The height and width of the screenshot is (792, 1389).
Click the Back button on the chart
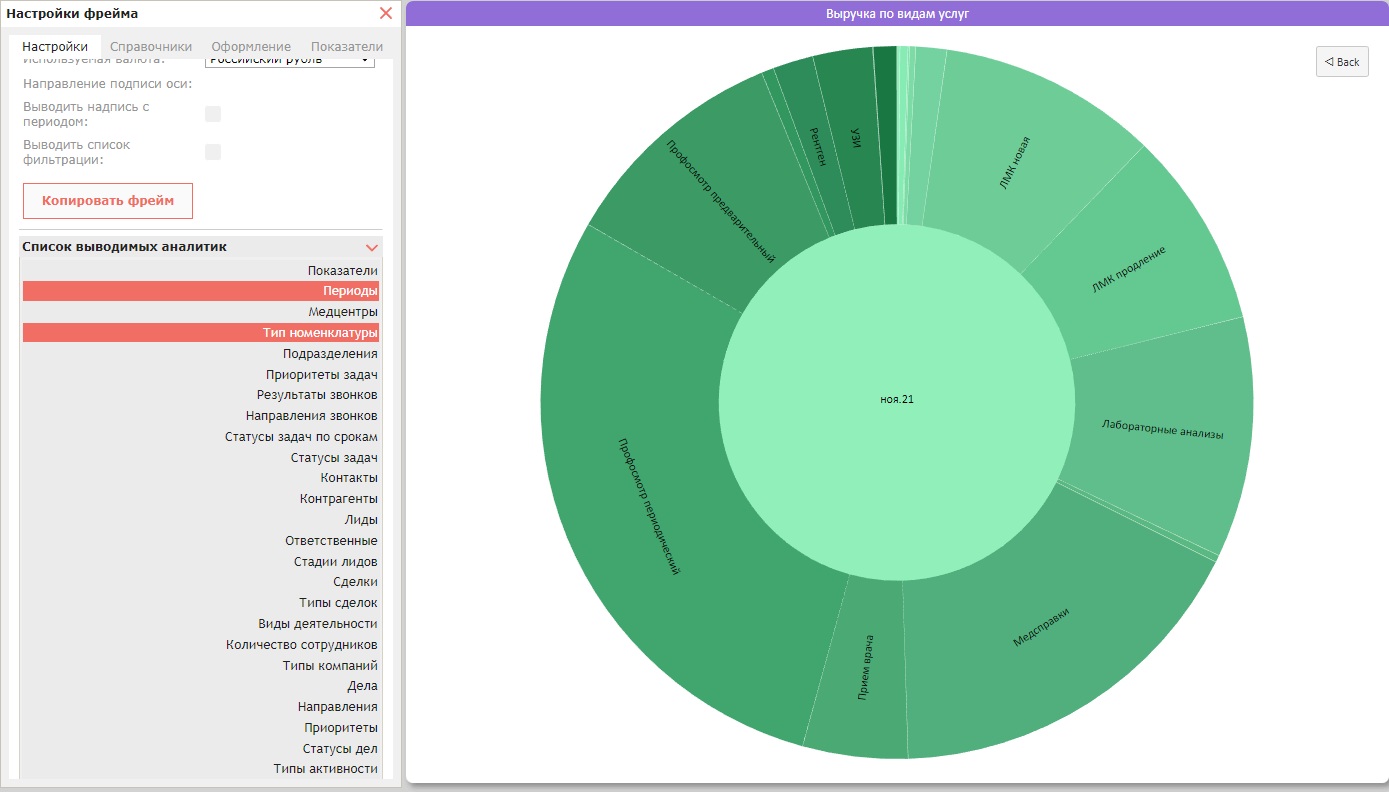[x=1342, y=62]
